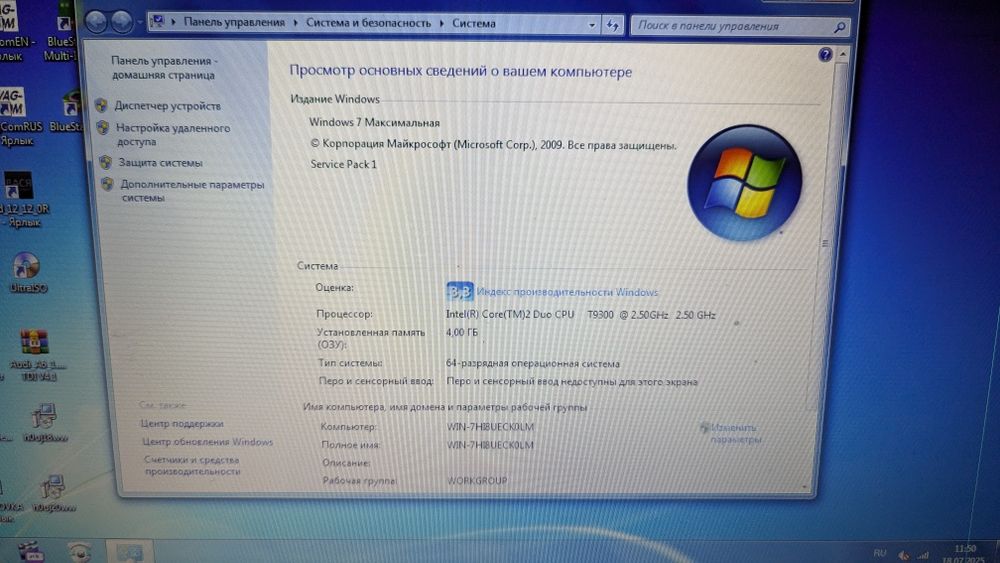Click the RU language indicator in the taskbar

(879, 552)
